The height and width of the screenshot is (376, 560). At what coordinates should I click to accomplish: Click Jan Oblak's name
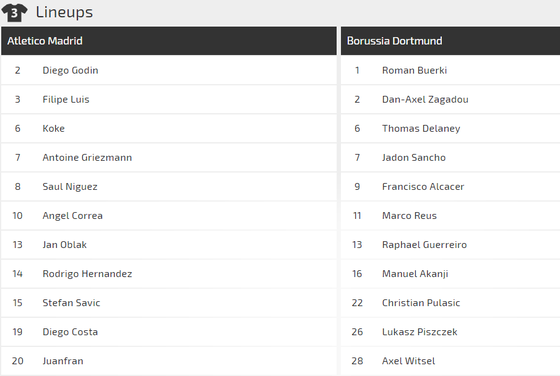pyautogui.click(x=65, y=245)
